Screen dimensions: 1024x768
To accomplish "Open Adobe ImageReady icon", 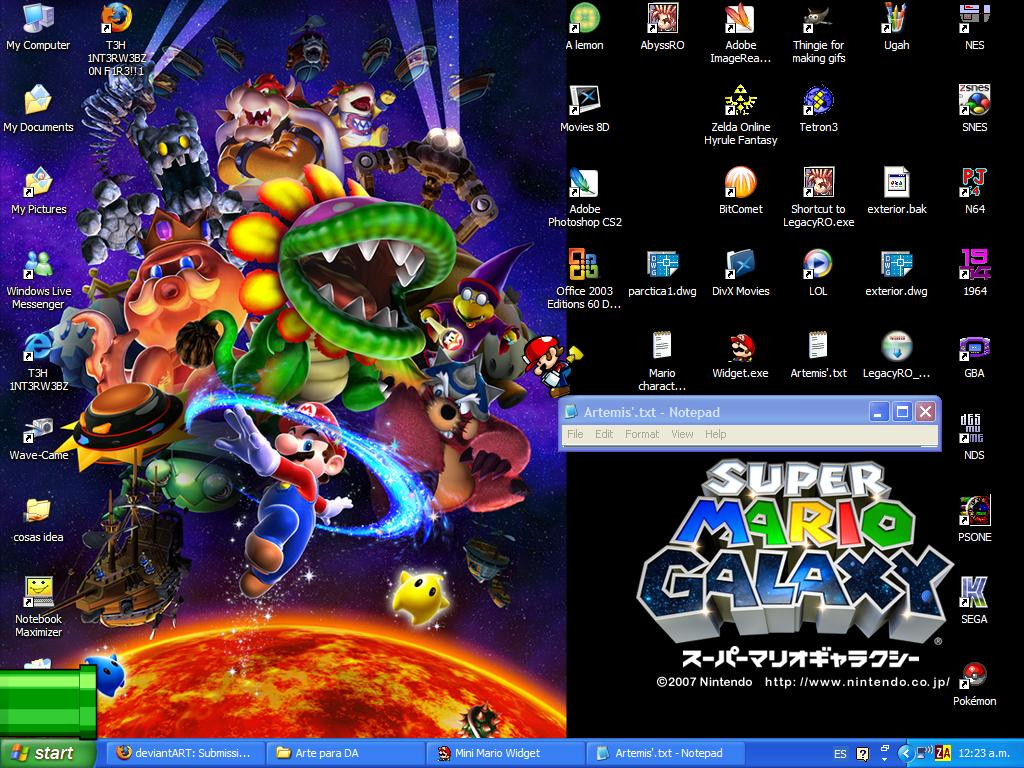I will pos(740,20).
